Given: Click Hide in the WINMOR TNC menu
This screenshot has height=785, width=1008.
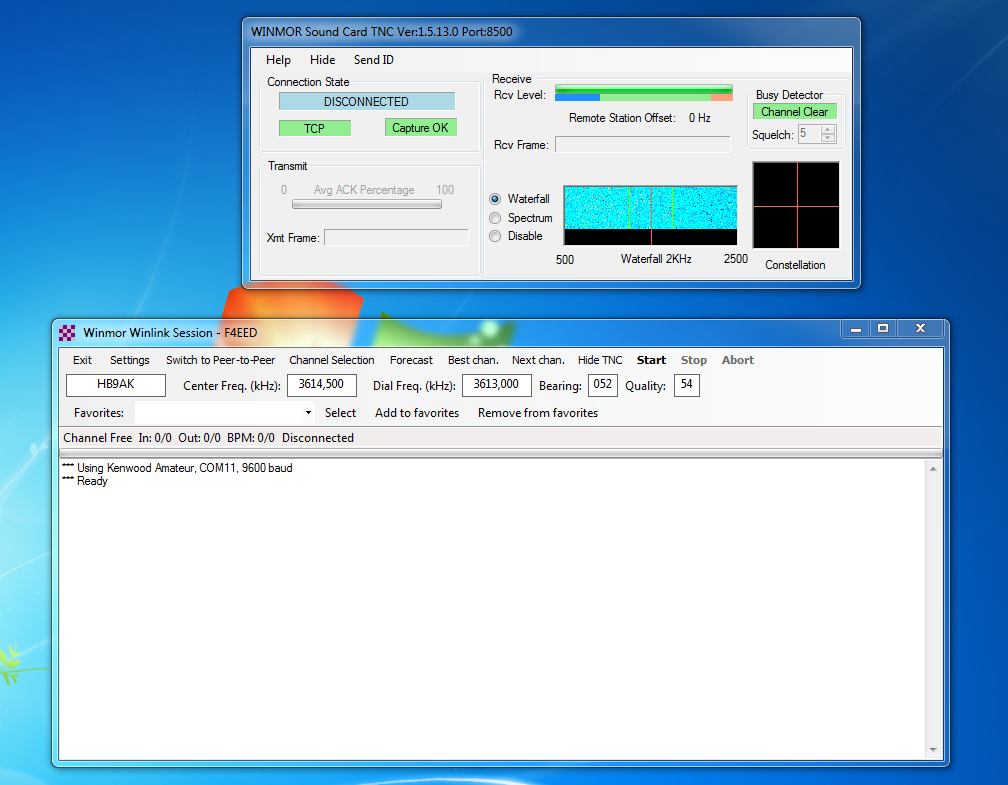Looking at the screenshot, I should tap(323, 60).
